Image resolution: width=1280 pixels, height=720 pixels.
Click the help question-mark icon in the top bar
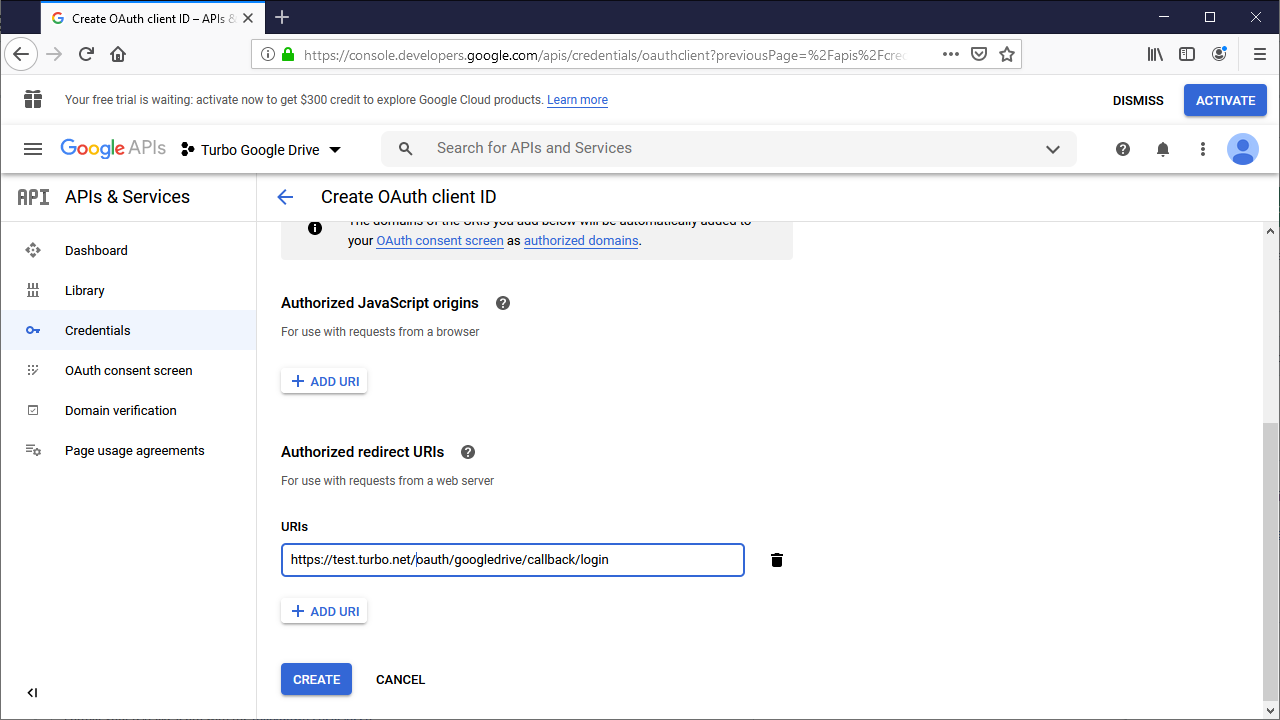1123,148
